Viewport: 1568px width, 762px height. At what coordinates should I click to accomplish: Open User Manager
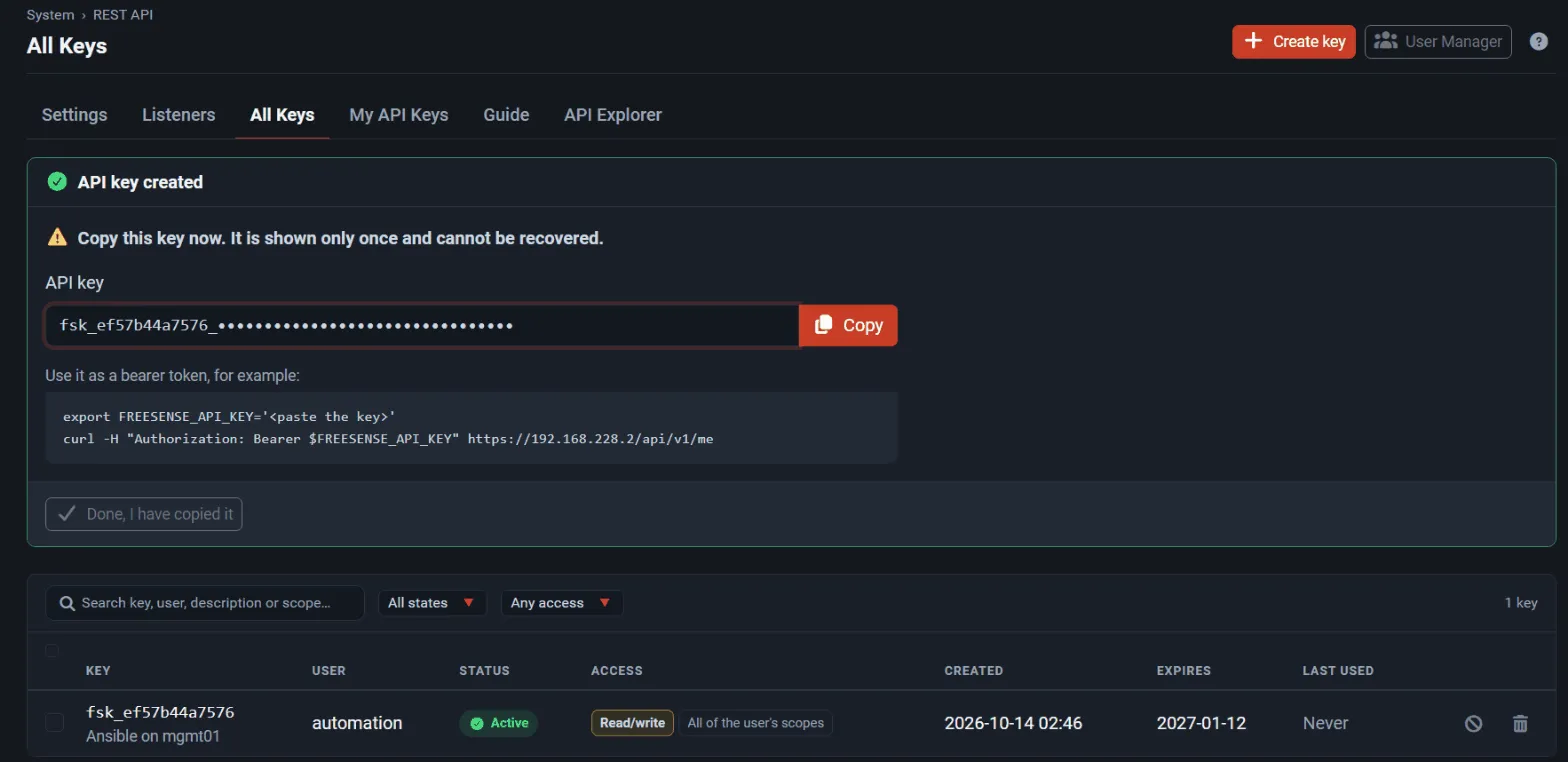(x=1437, y=42)
